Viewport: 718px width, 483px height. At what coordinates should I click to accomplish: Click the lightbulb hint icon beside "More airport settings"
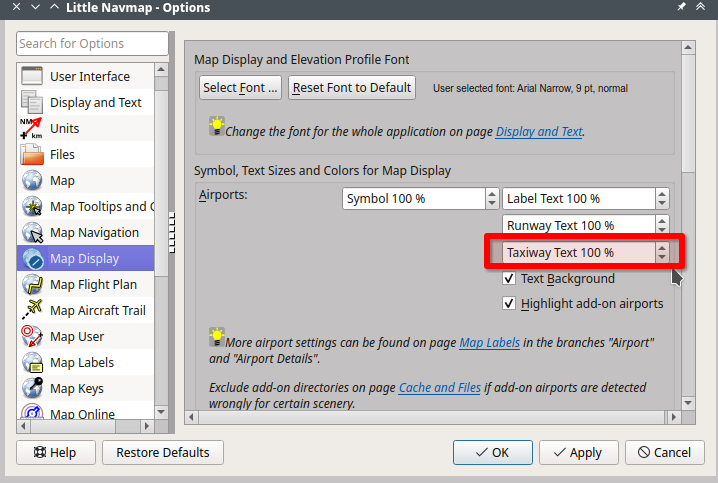(x=217, y=337)
